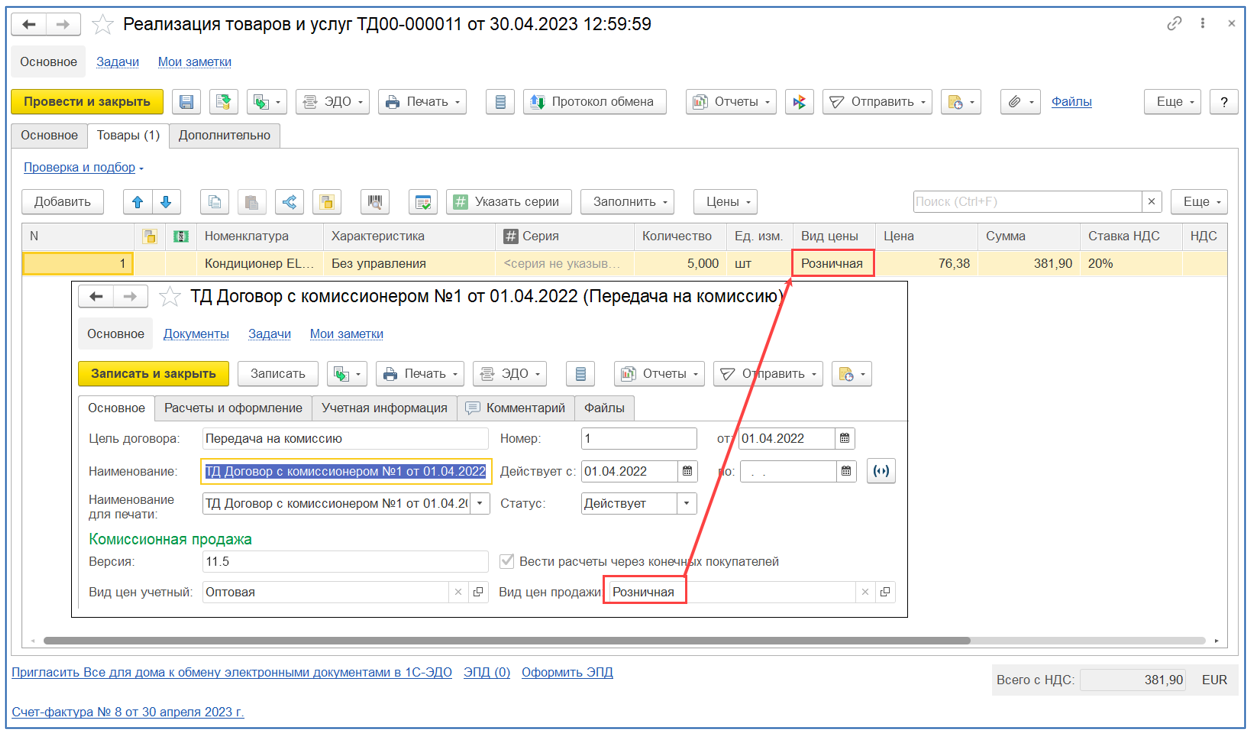The width and height of the screenshot is (1247, 736).
Task: Copy link via chain icon at top right
Action: click(x=1174, y=24)
